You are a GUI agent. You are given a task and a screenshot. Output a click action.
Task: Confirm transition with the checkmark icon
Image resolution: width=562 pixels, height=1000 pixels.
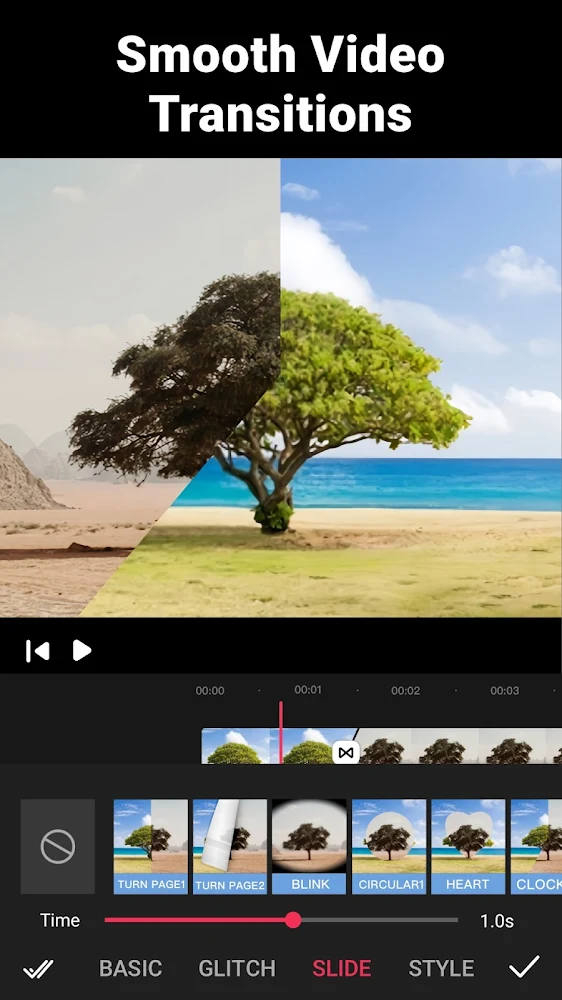coord(524,967)
